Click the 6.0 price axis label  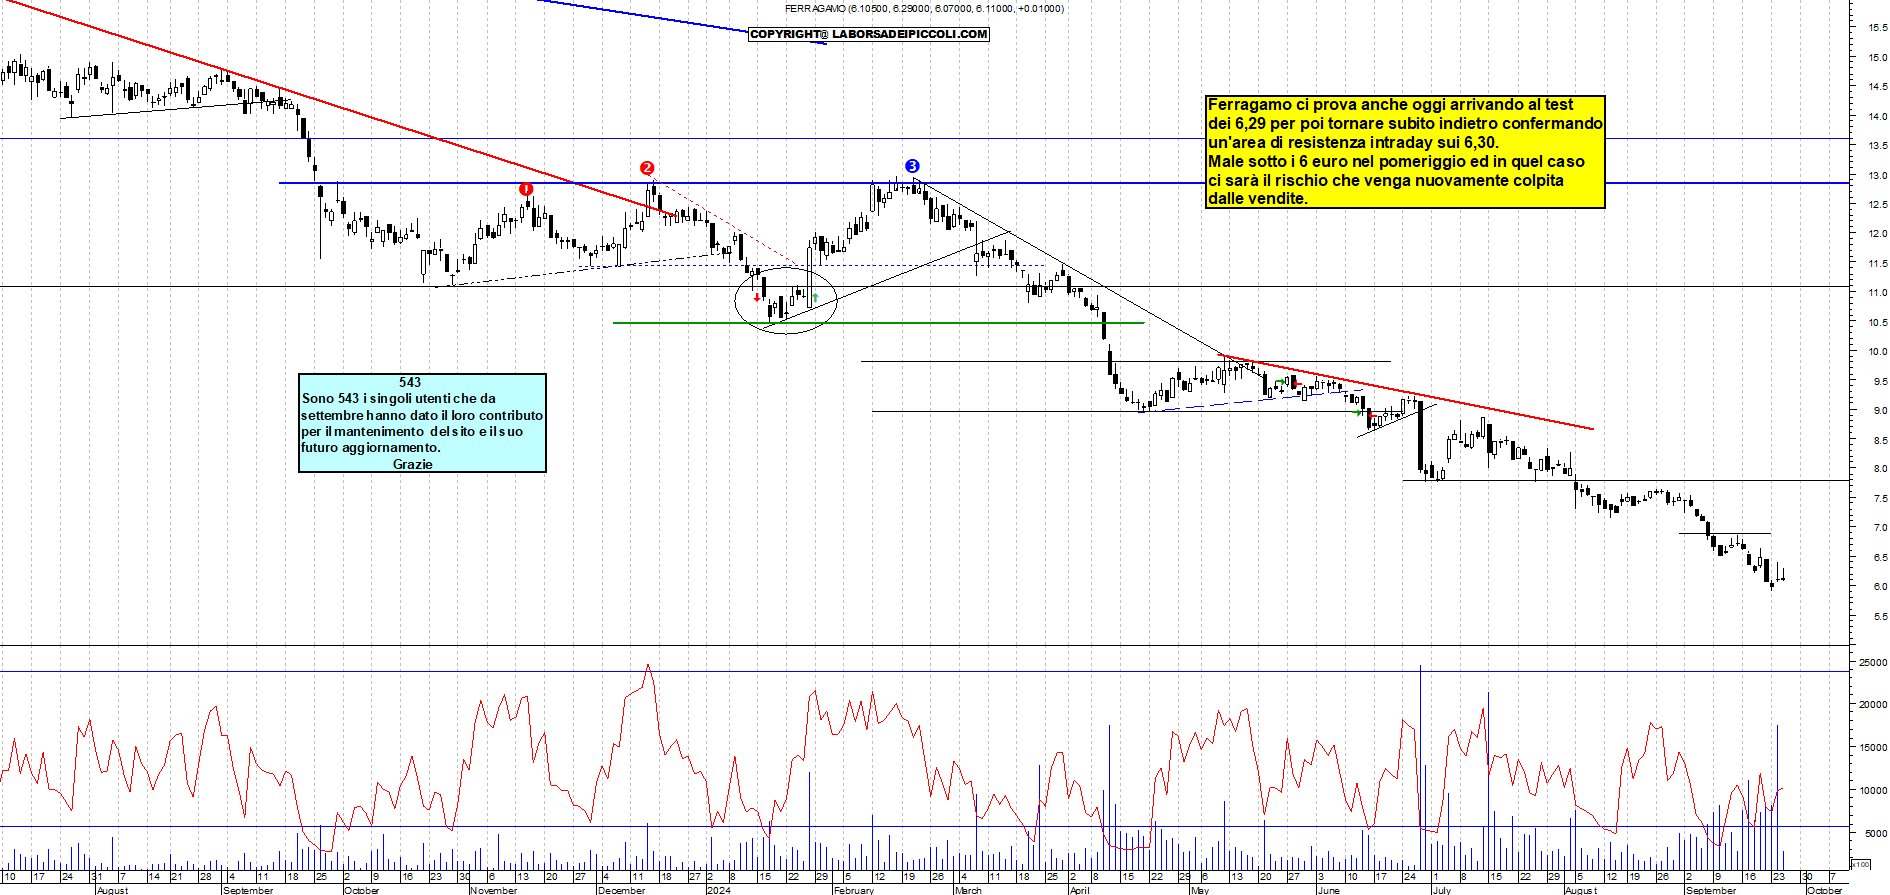tap(1880, 587)
